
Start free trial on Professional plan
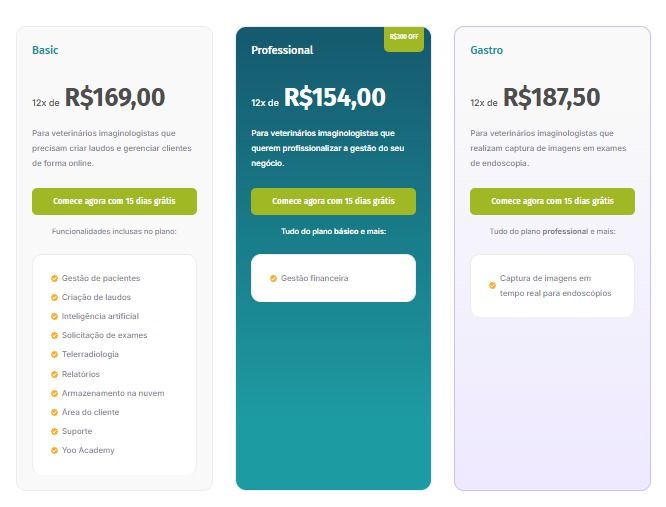(333, 201)
